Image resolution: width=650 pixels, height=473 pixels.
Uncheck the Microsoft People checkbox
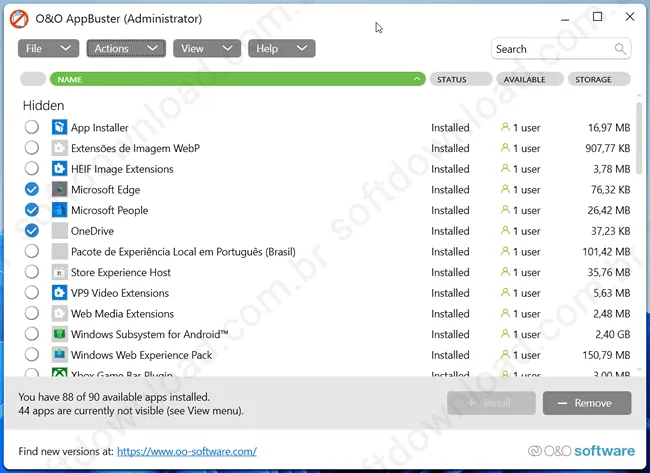[x=32, y=210]
